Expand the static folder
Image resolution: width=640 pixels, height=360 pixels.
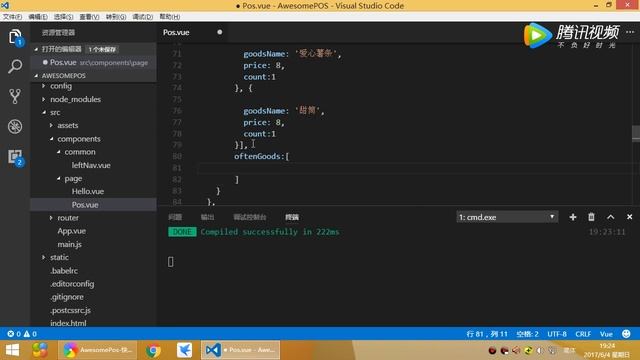tap(44, 257)
